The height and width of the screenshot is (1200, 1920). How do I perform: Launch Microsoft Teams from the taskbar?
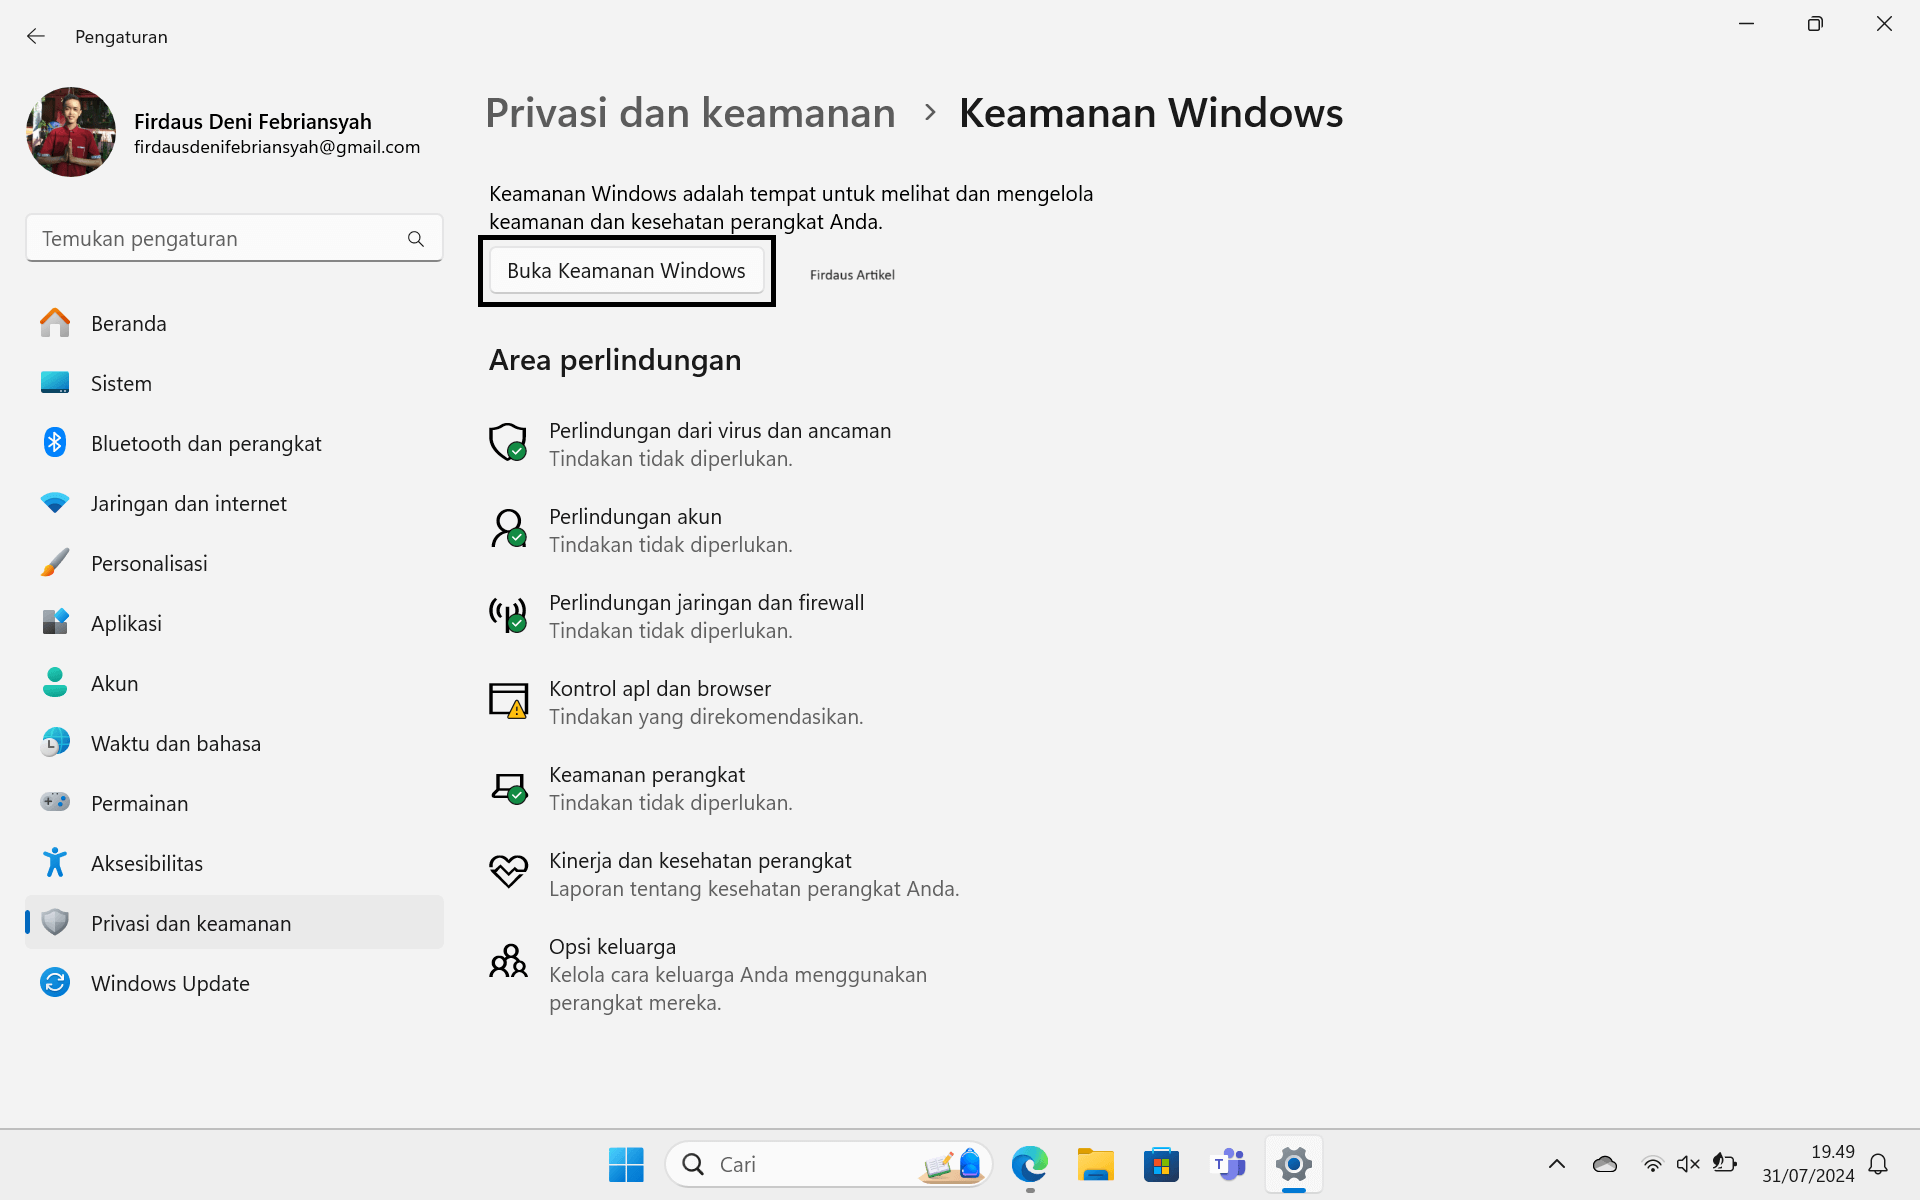click(1228, 1164)
